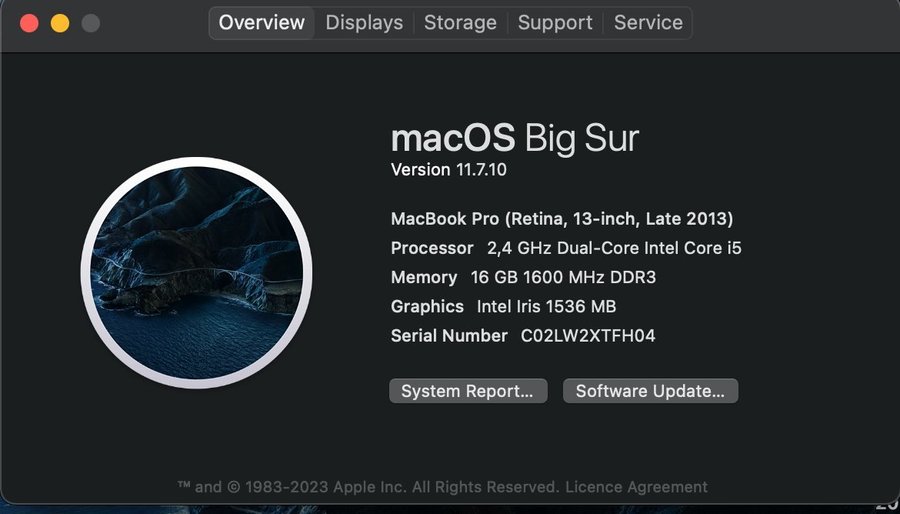The width and height of the screenshot is (900, 514).
Task: Click the serial number C02LW2XTFH04
Action: click(587, 336)
